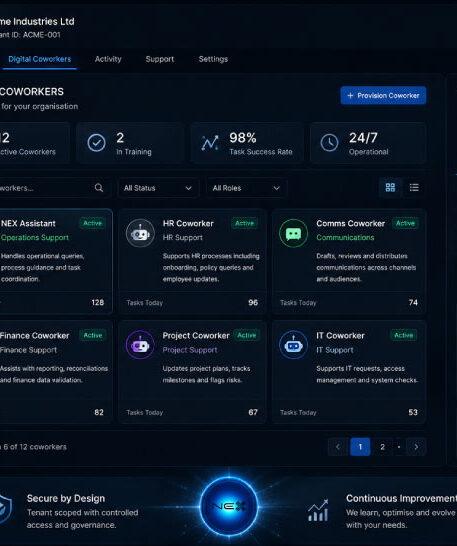The width and height of the screenshot is (457, 546).
Task: Click the Communications role label
Action: click(345, 238)
